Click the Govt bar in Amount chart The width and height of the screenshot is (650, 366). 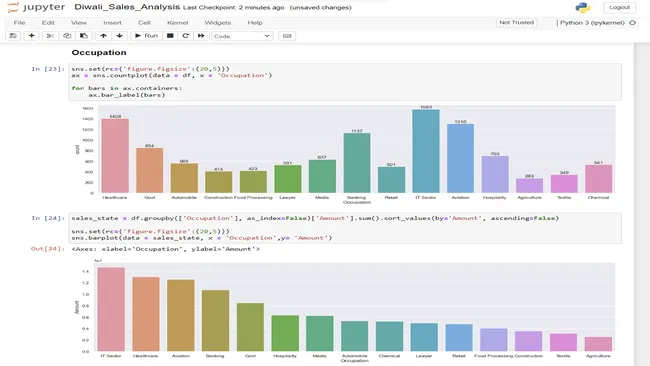tap(250, 327)
